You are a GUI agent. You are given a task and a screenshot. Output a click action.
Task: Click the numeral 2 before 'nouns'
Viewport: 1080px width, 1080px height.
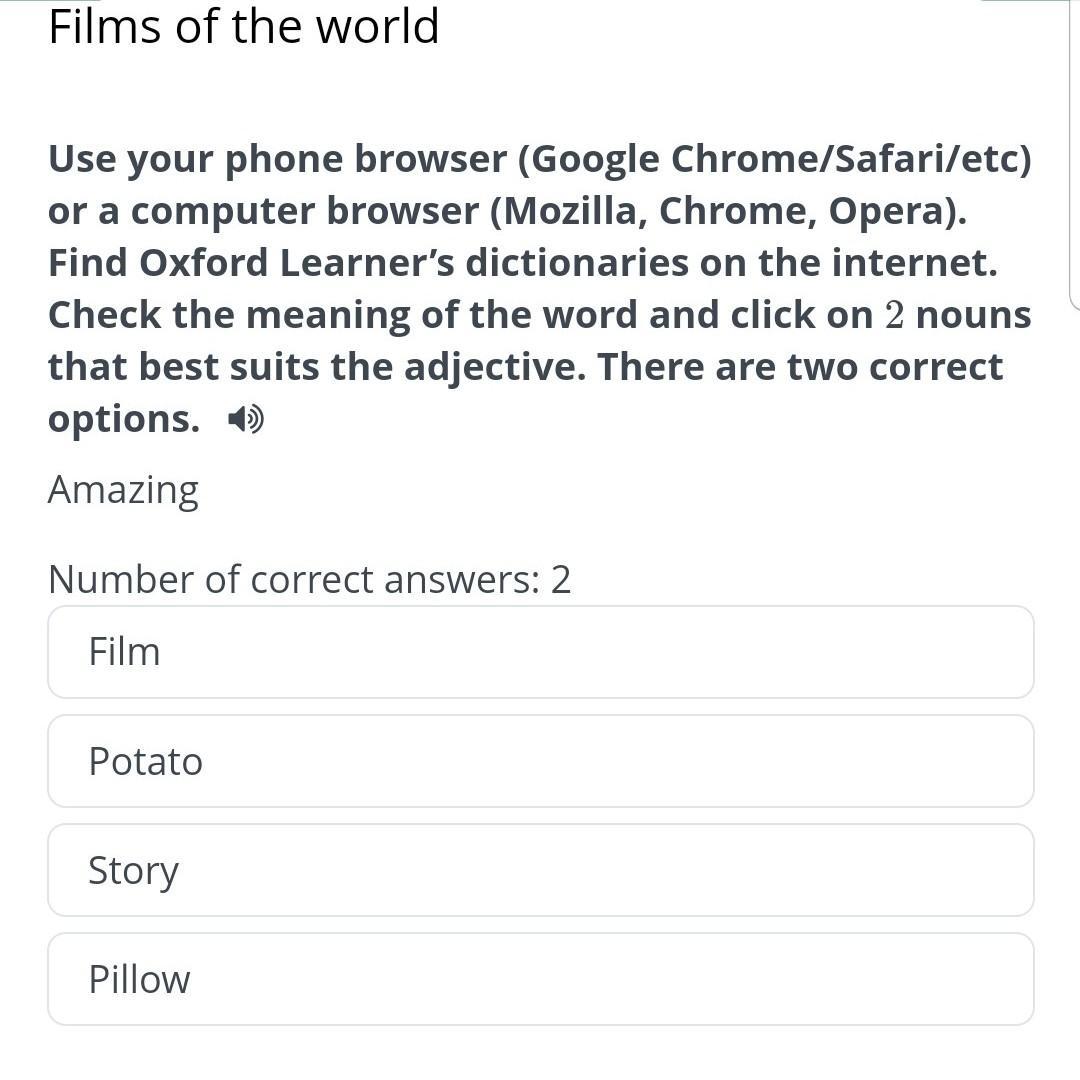[894, 315]
